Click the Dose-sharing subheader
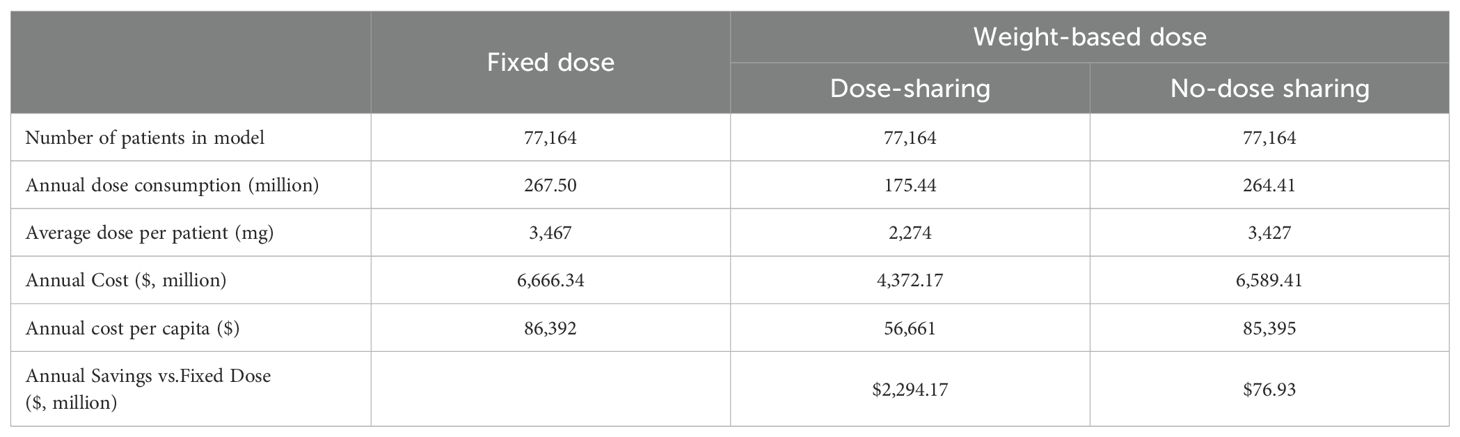1460x437 pixels. [909, 89]
